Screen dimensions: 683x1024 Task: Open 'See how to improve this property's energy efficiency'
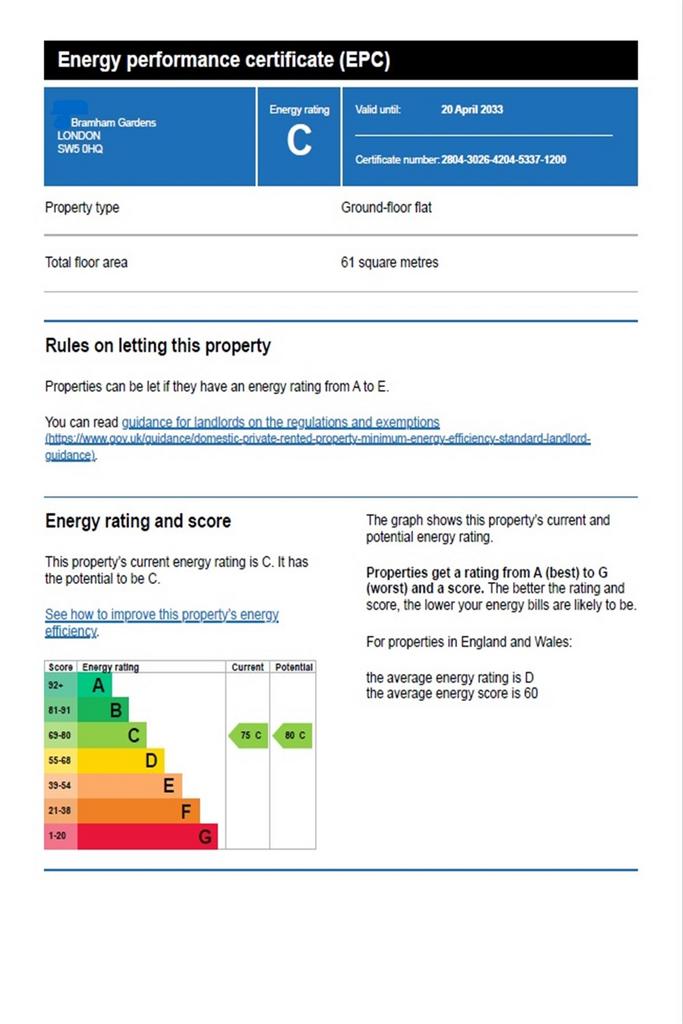click(161, 622)
